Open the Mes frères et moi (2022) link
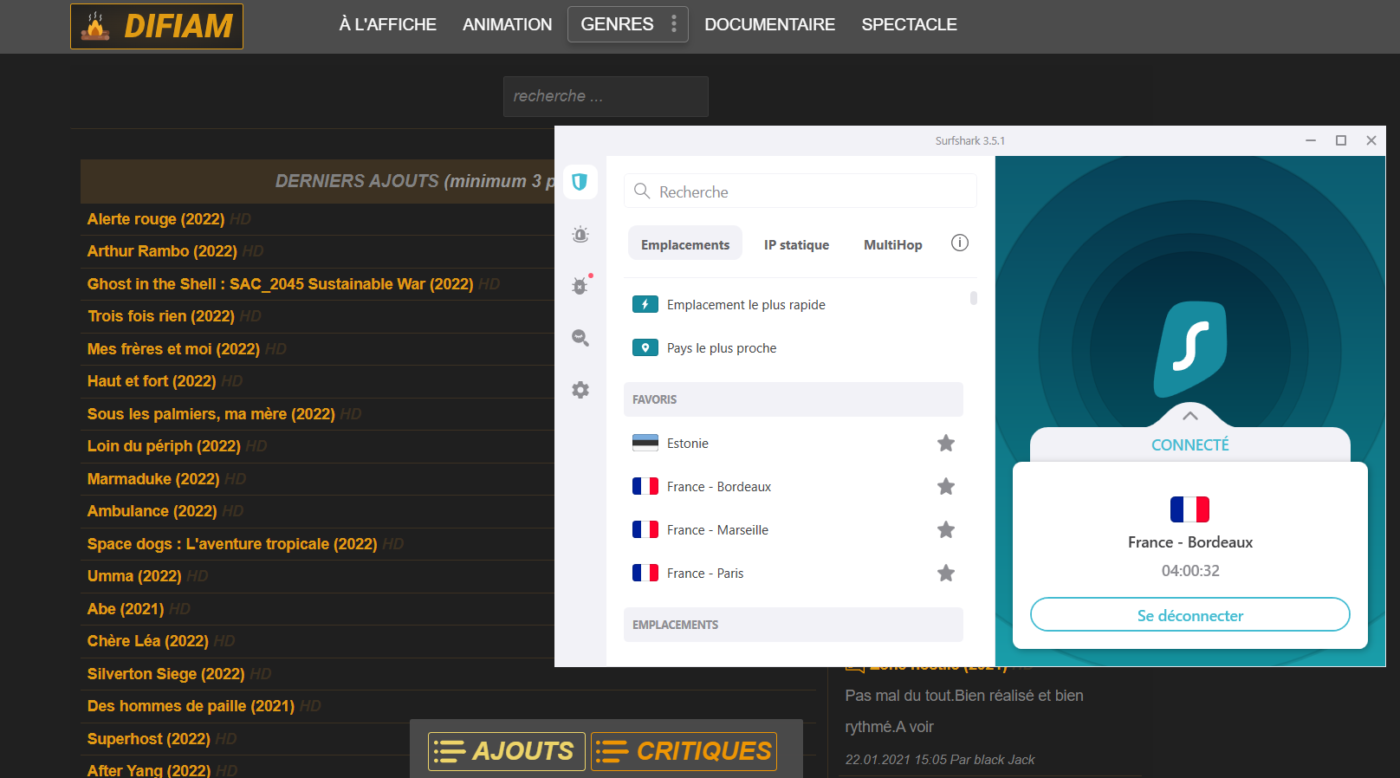Screen dimensions: 1400x778 click(173, 349)
